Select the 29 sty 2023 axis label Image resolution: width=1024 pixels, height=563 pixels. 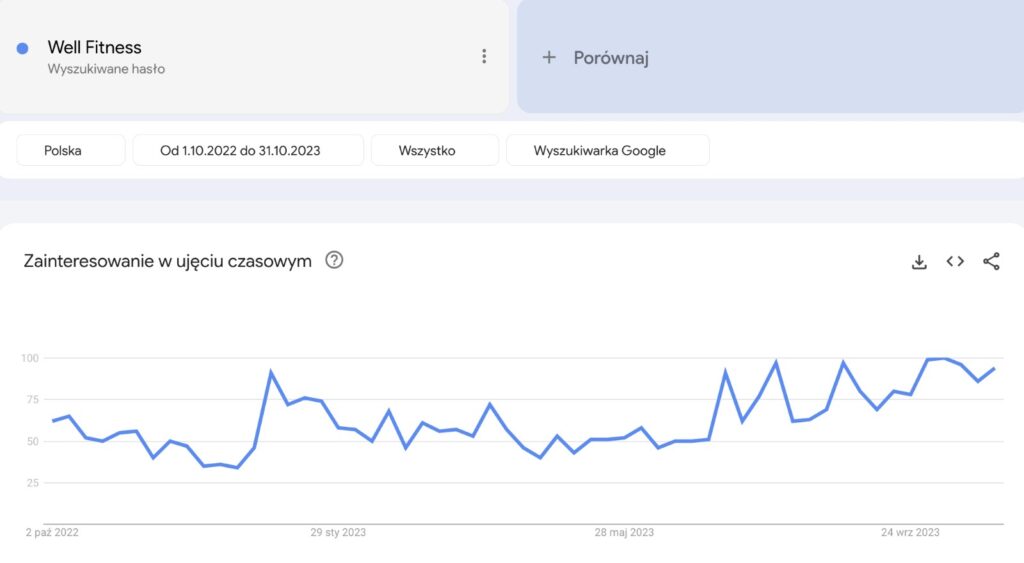[x=338, y=532]
